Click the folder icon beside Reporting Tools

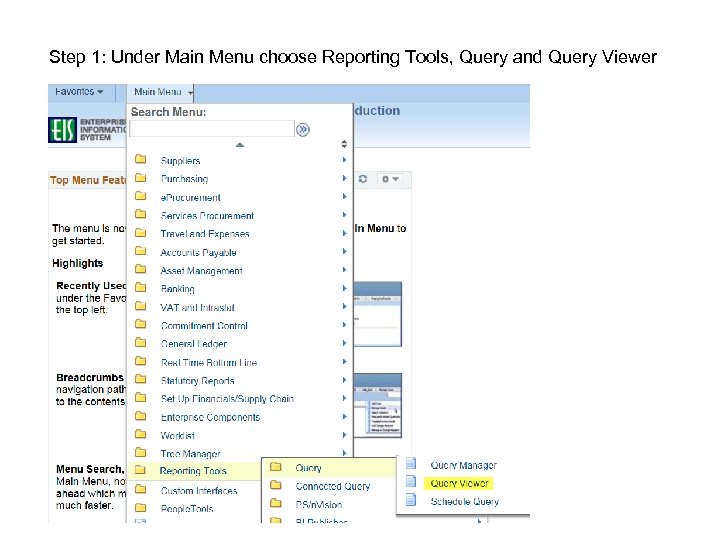[140, 470]
